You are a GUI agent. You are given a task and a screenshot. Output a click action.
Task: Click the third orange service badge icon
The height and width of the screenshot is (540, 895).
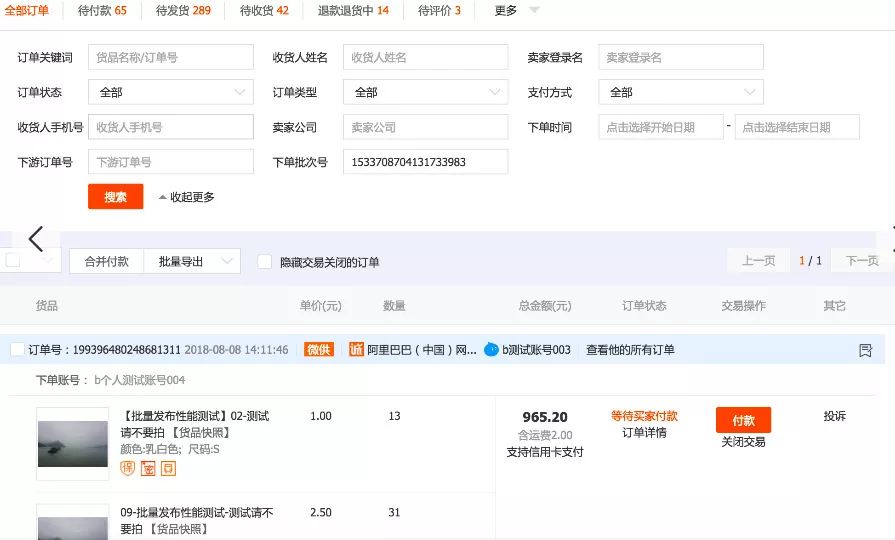[168, 469]
